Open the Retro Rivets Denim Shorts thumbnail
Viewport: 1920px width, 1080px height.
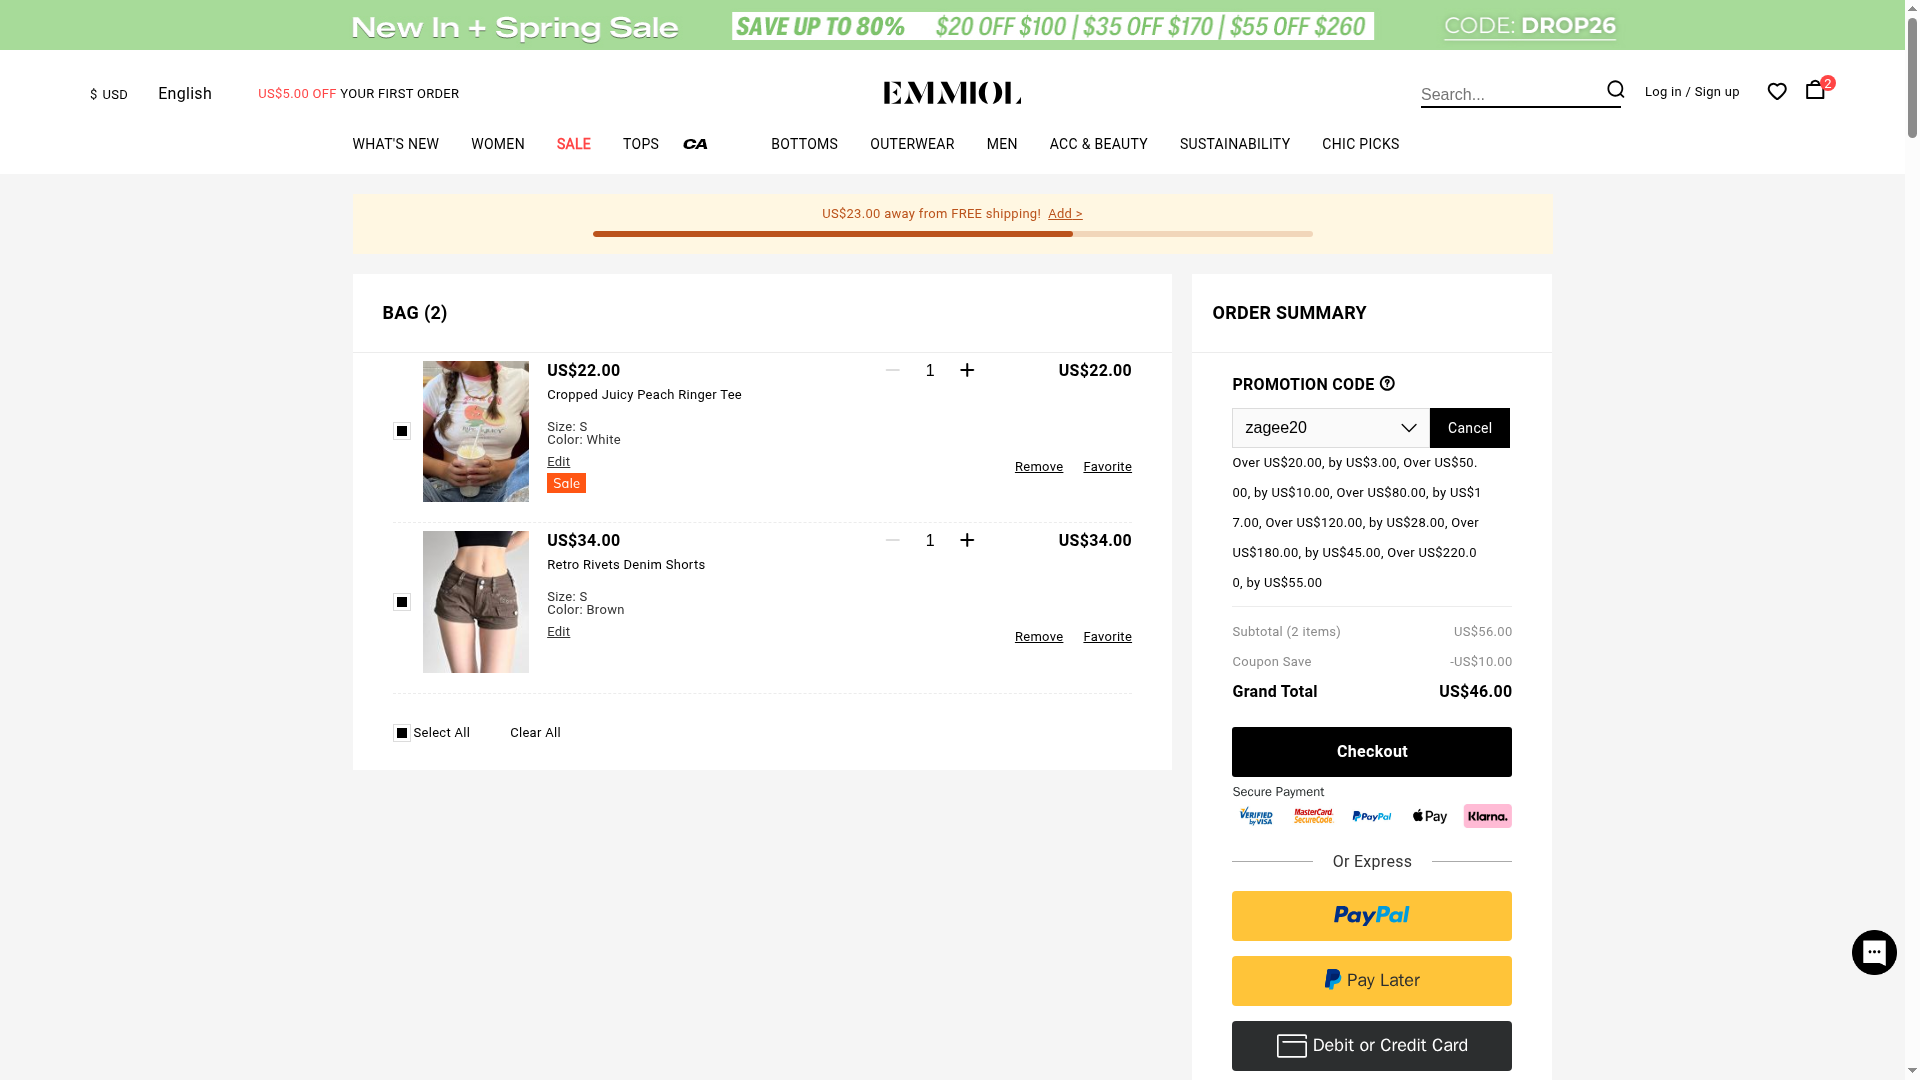(x=476, y=602)
